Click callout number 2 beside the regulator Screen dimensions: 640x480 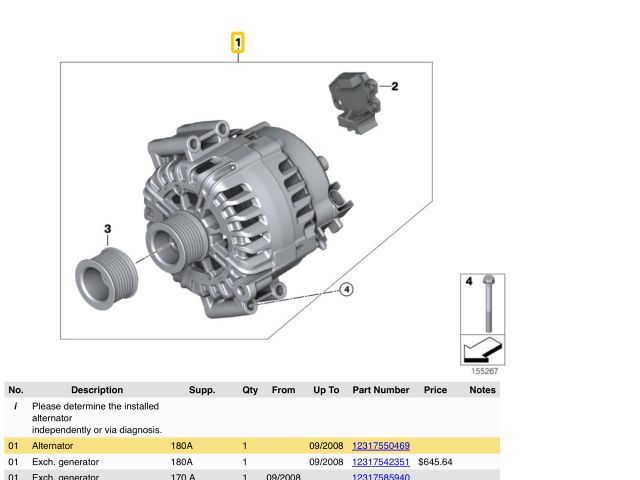pos(394,87)
